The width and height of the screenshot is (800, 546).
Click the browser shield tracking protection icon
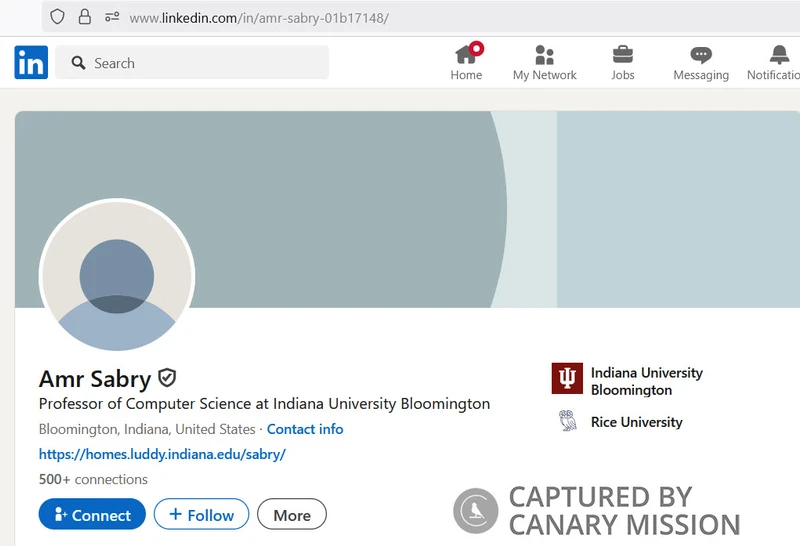[x=58, y=17]
